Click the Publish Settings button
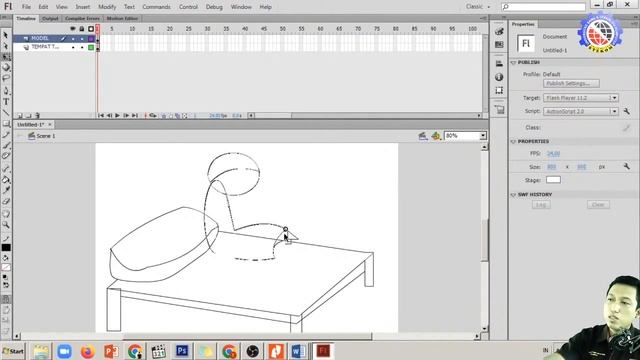This screenshot has width=640, height=360. point(571,83)
